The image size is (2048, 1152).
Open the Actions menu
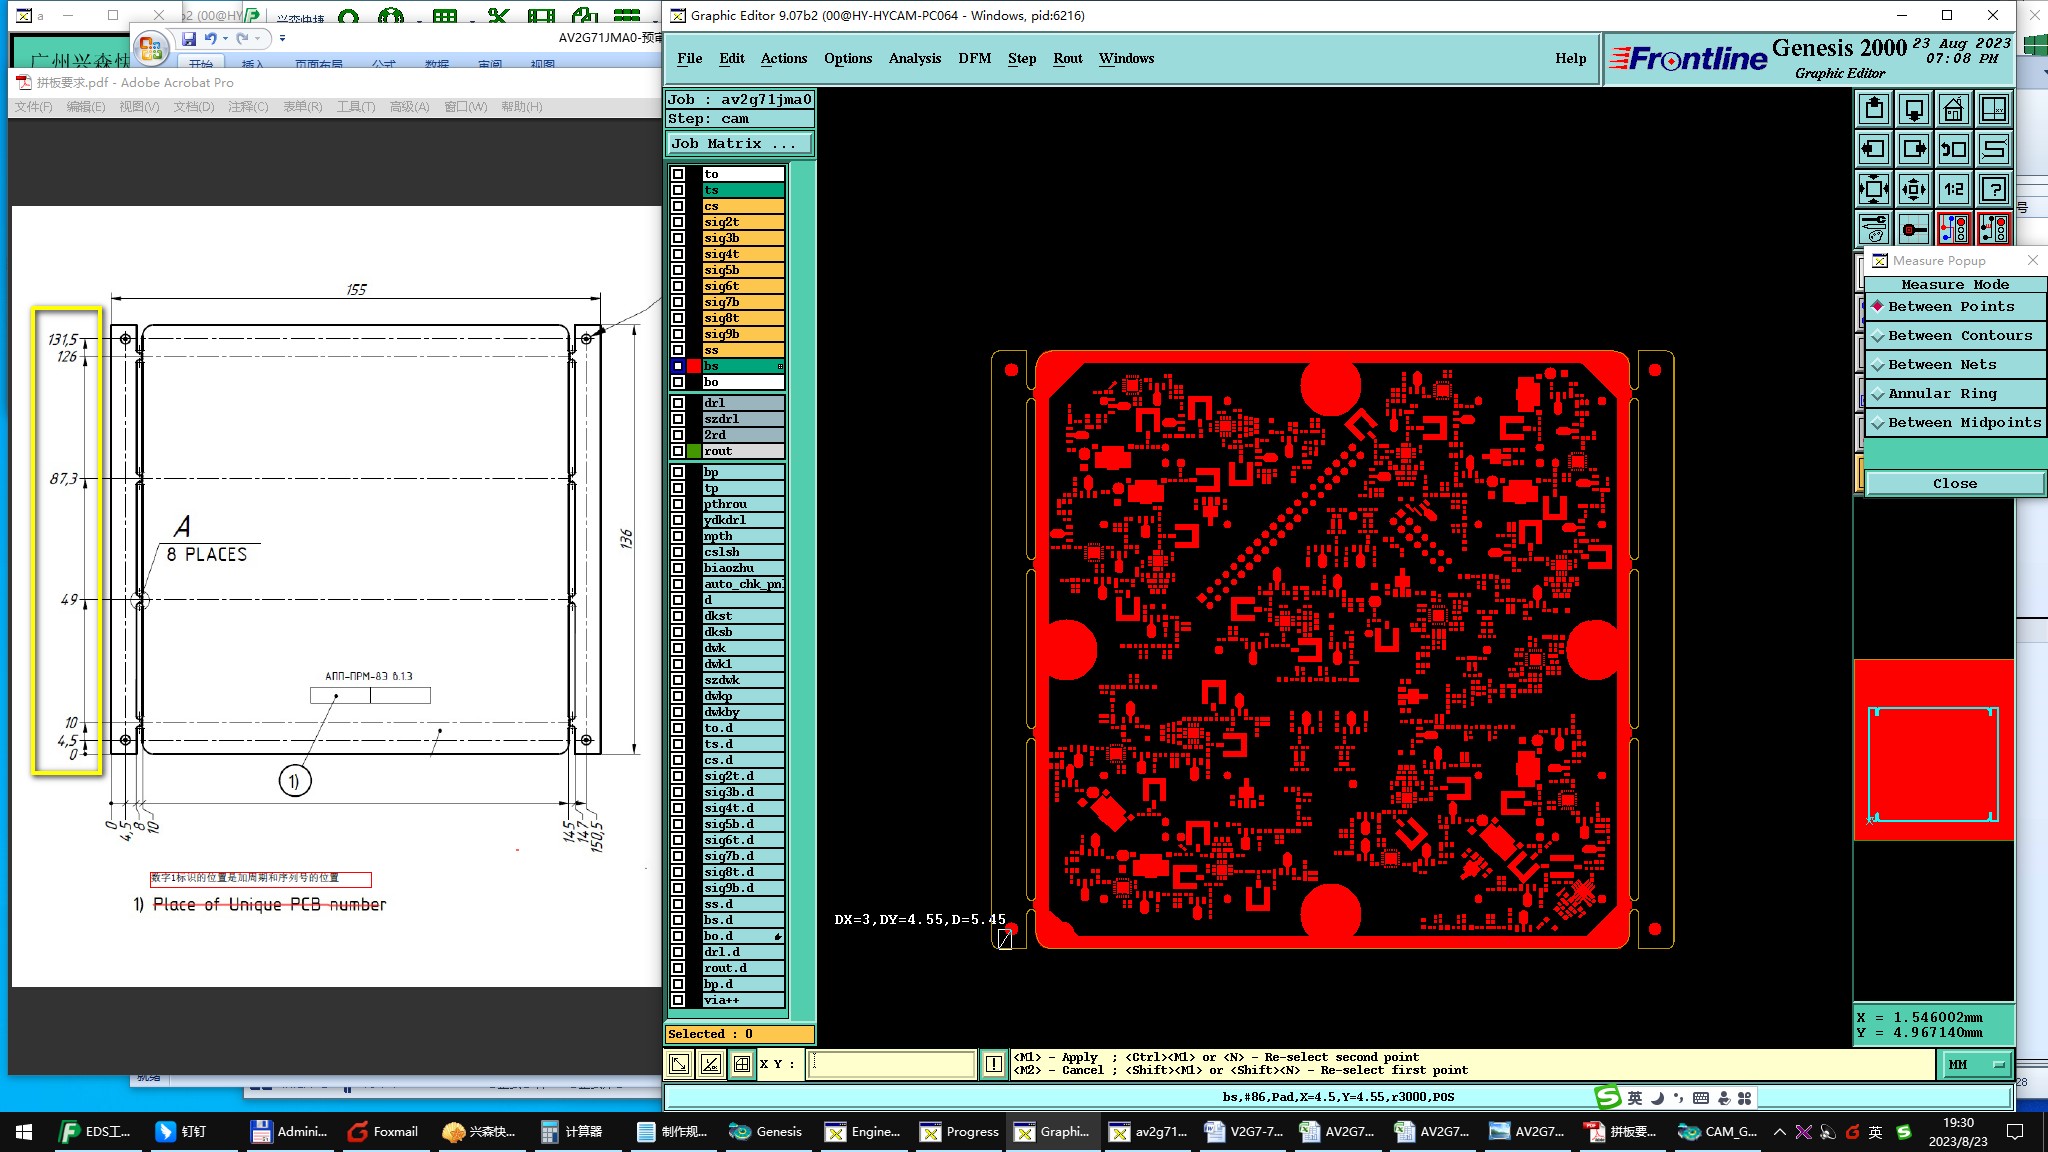click(x=783, y=59)
